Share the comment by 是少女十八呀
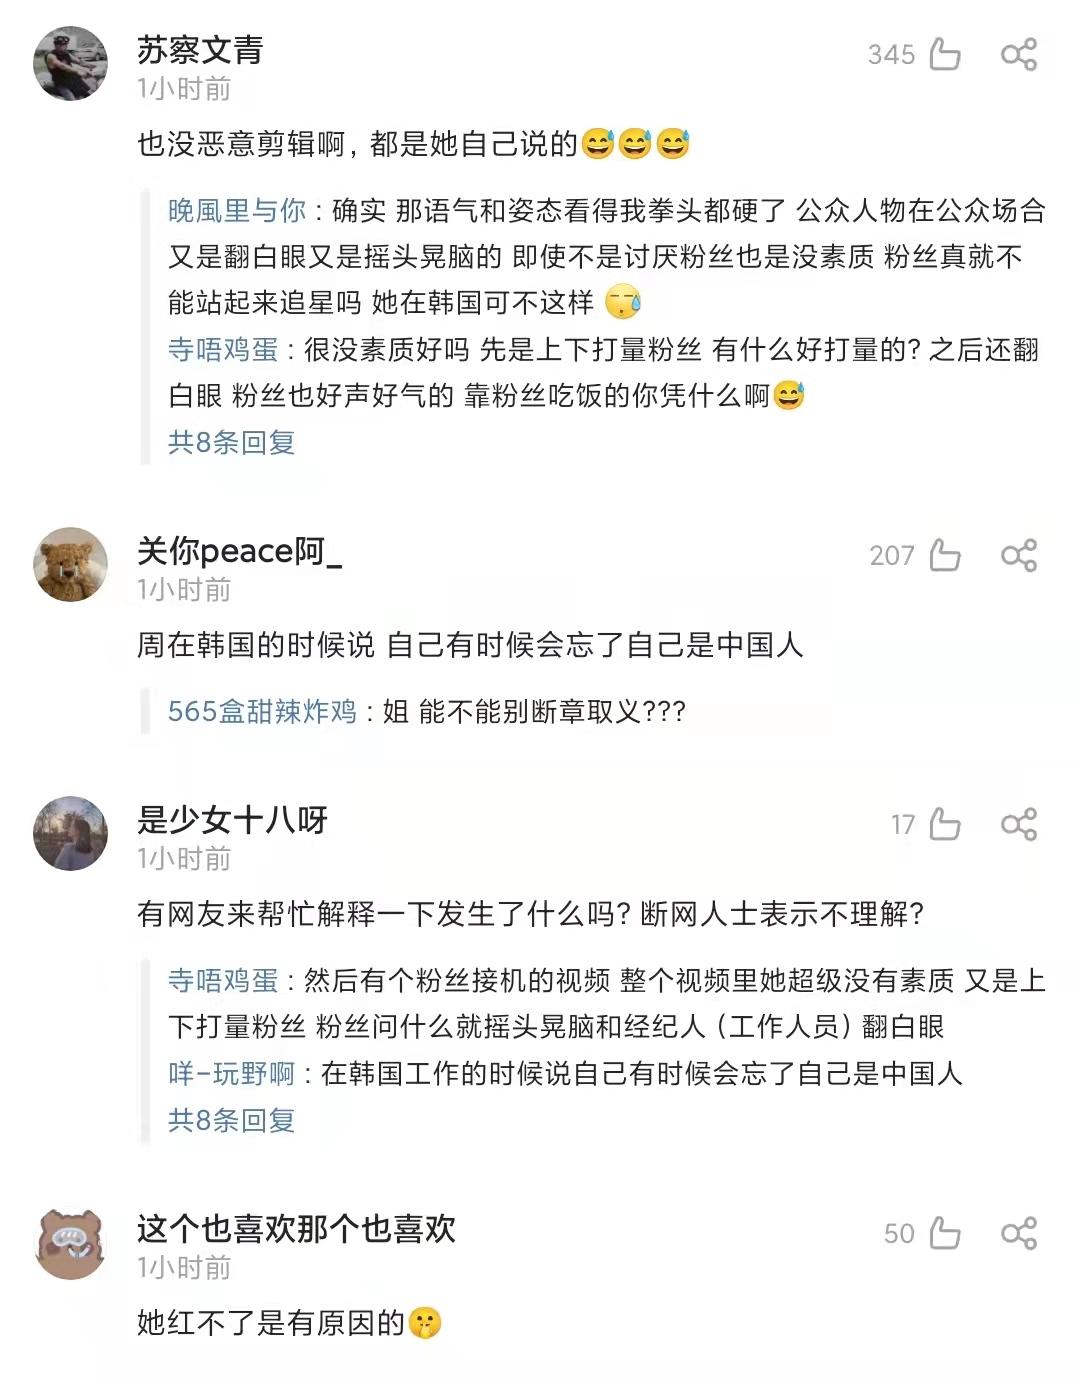The image size is (1080, 1379). (x=1018, y=824)
